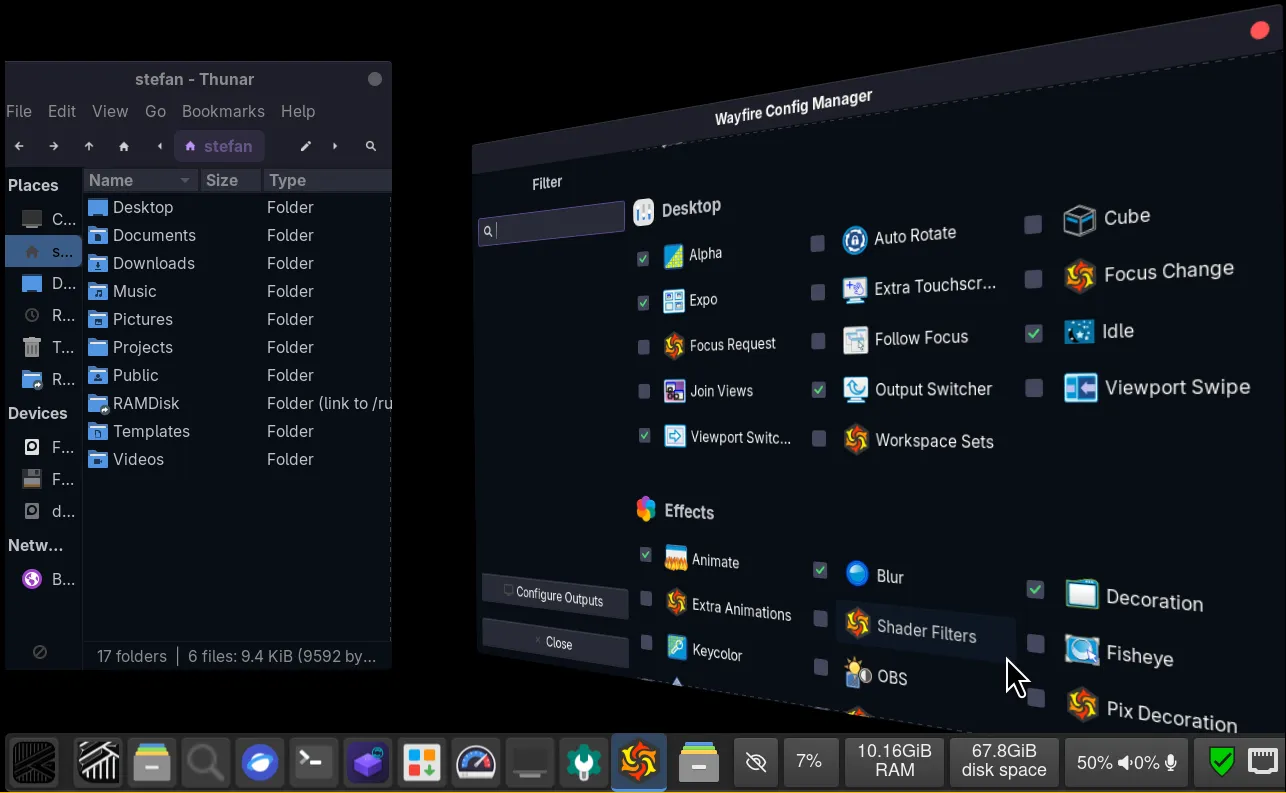Sort files by the Type column header
The image size is (1286, 793).
326,181
